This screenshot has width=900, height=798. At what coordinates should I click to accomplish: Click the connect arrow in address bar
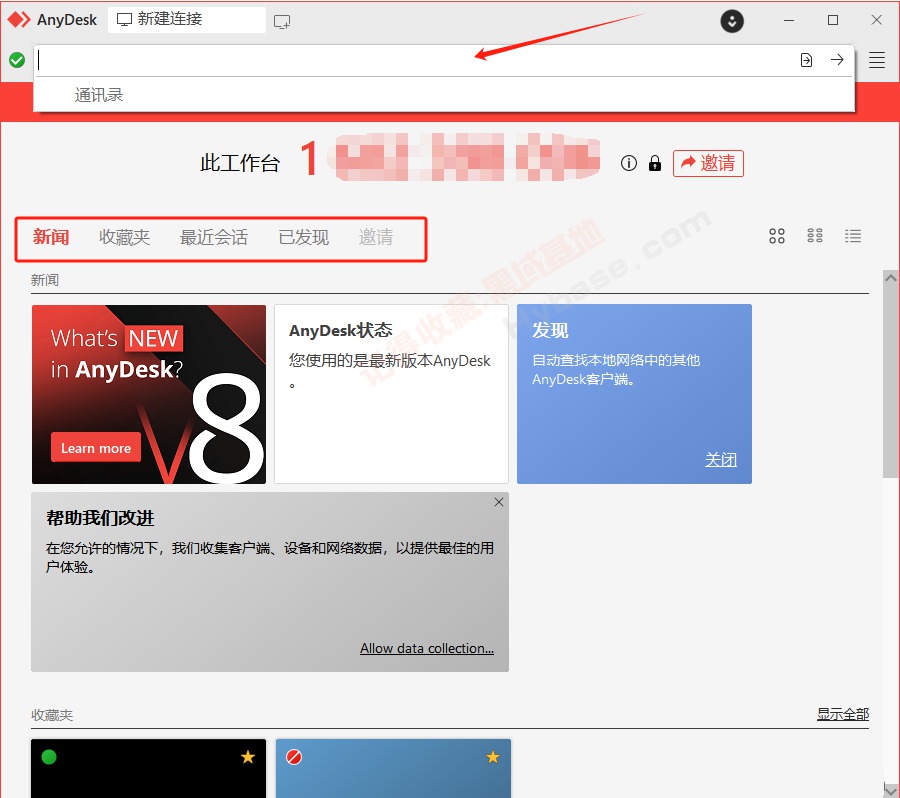(x=837, y=59)
